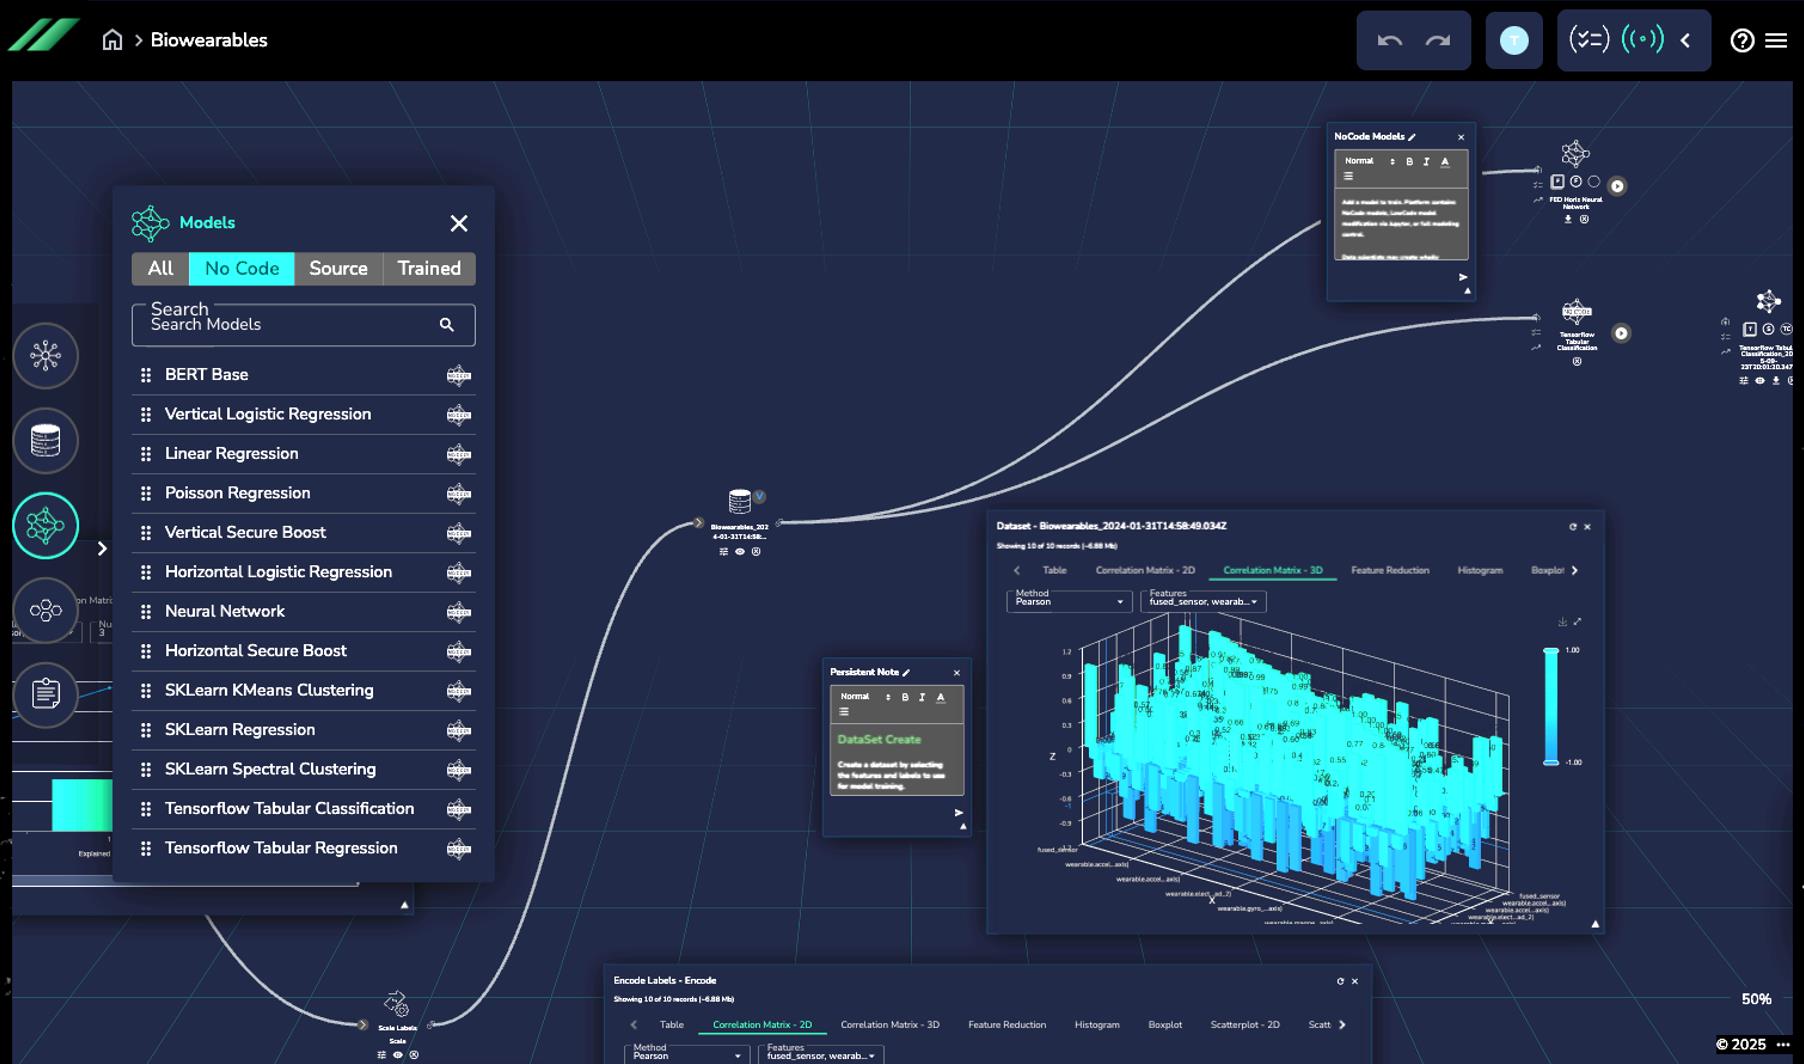Select Neural Network from the models list

tap(225, 611)
